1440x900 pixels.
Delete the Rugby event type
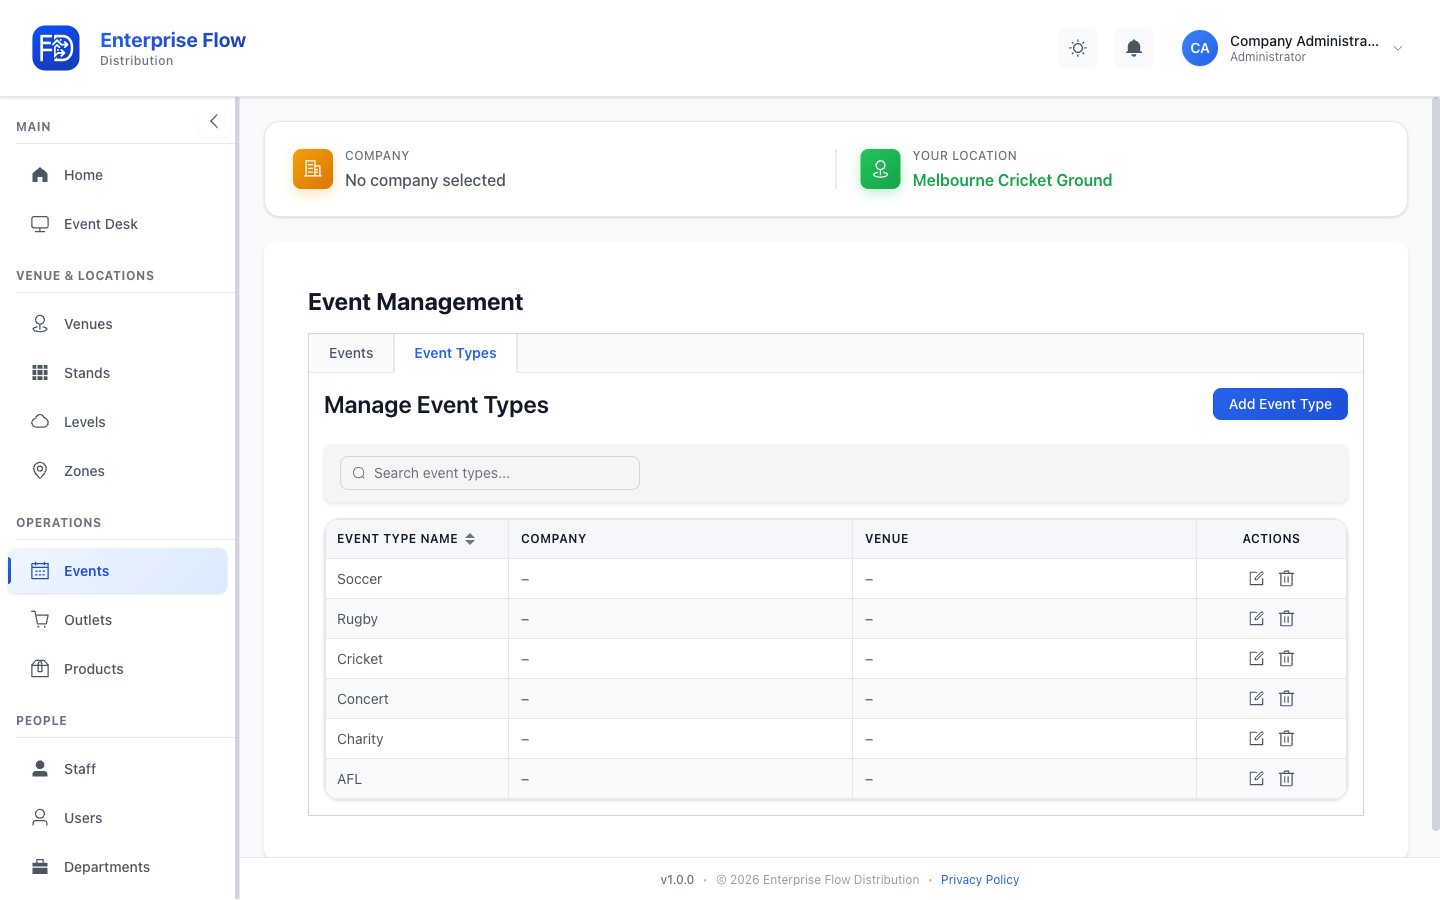[1287, 618]
